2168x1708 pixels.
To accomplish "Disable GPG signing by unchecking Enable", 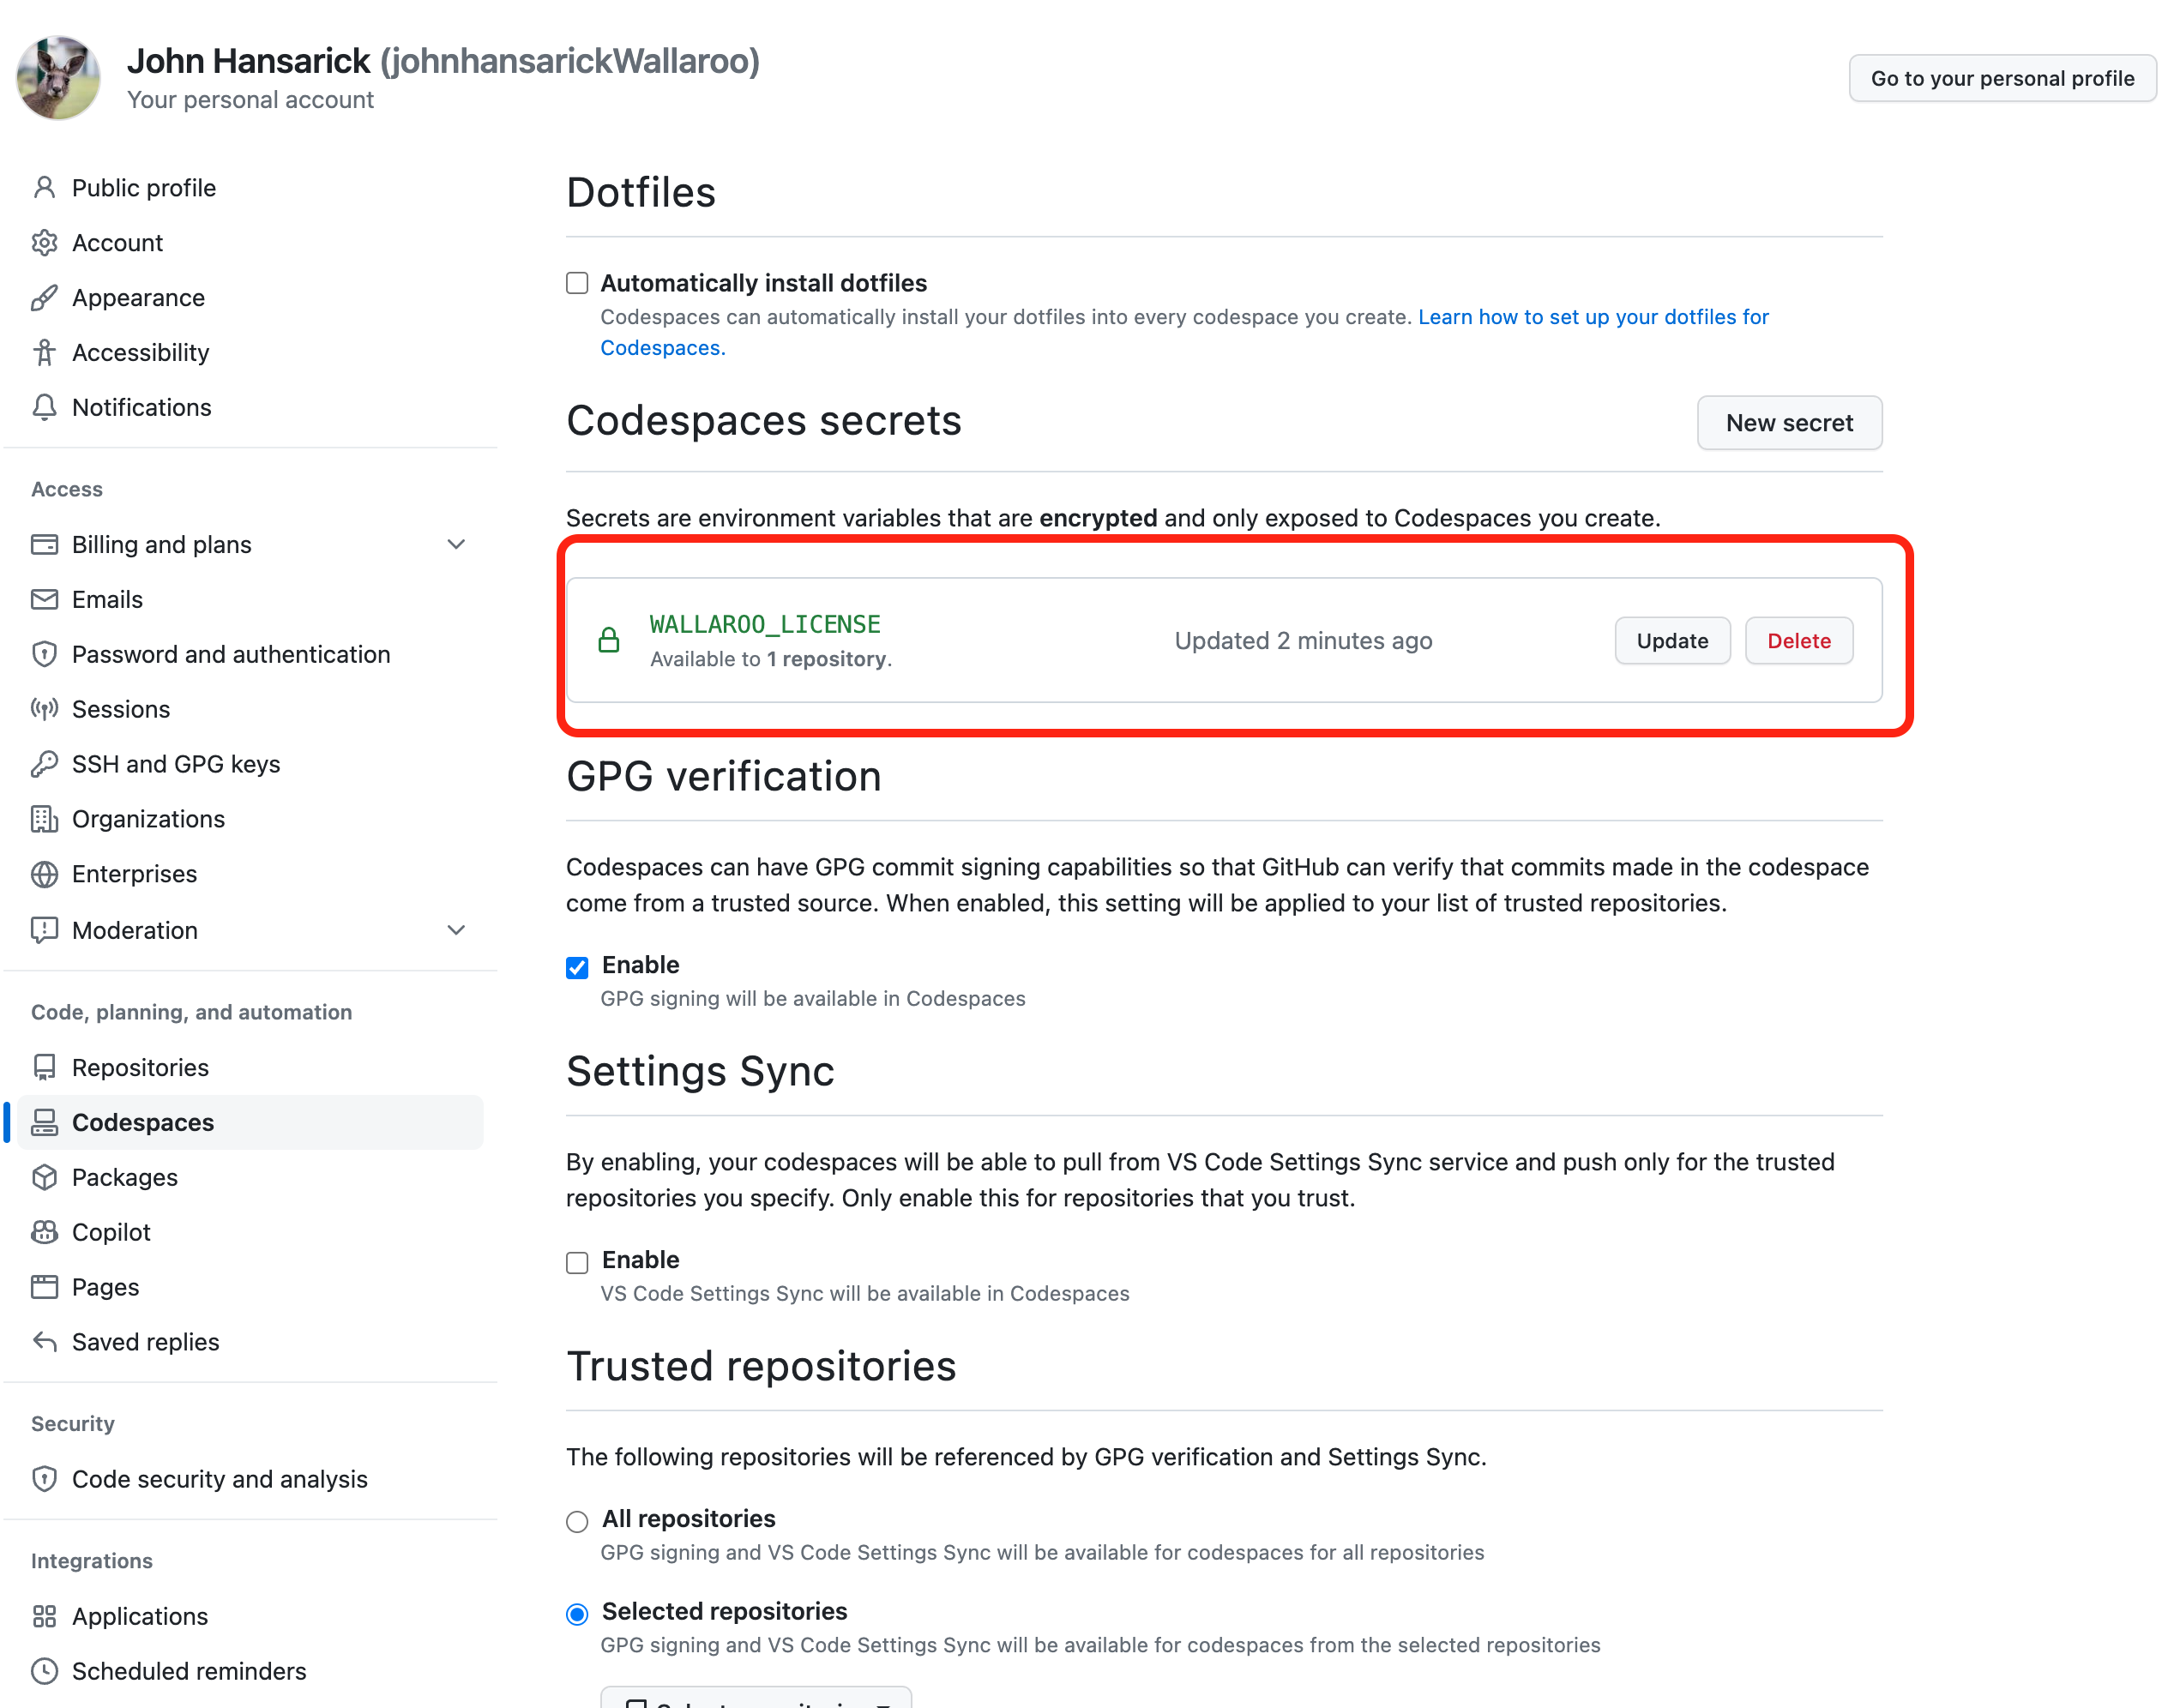I will point(577,967).
